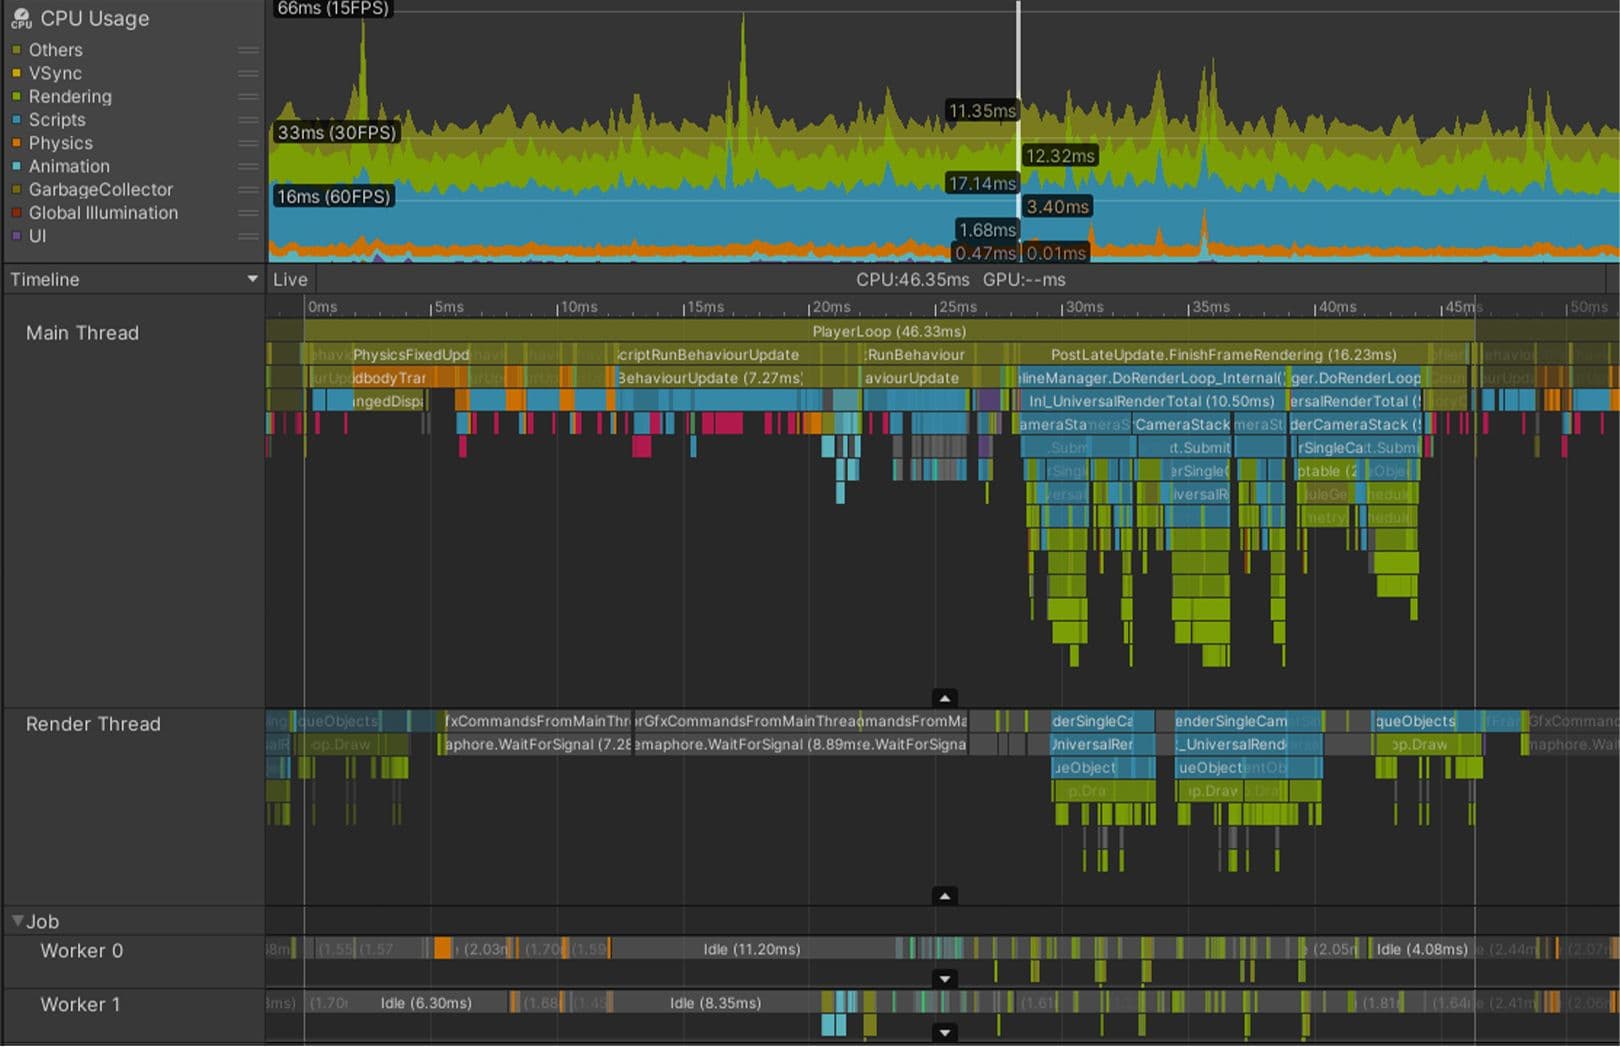Click the reorder handle beside VSync
The image size is (1620, 1047).
click(249, 72)
